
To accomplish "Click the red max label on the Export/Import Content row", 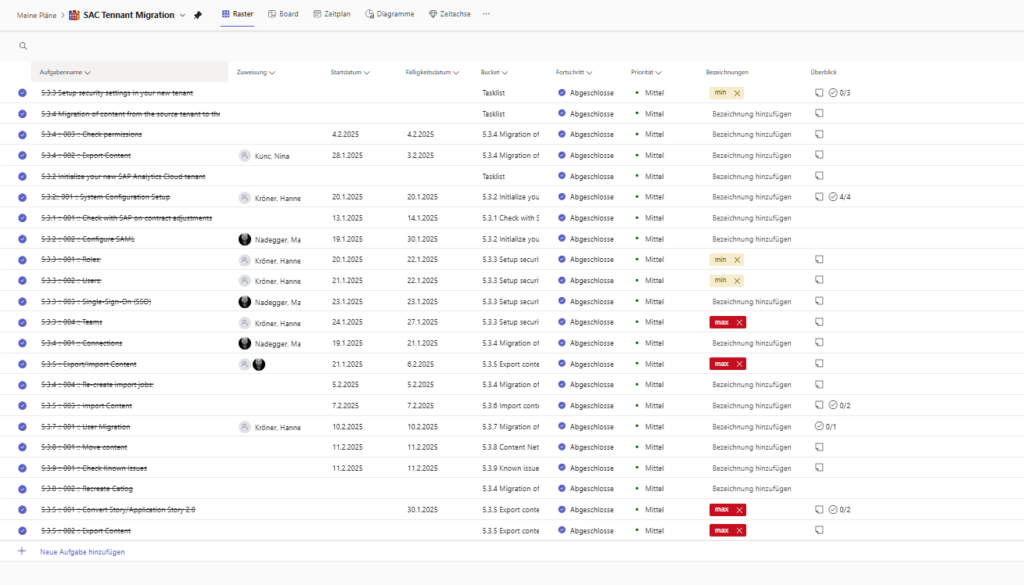I will click(721, 364).
